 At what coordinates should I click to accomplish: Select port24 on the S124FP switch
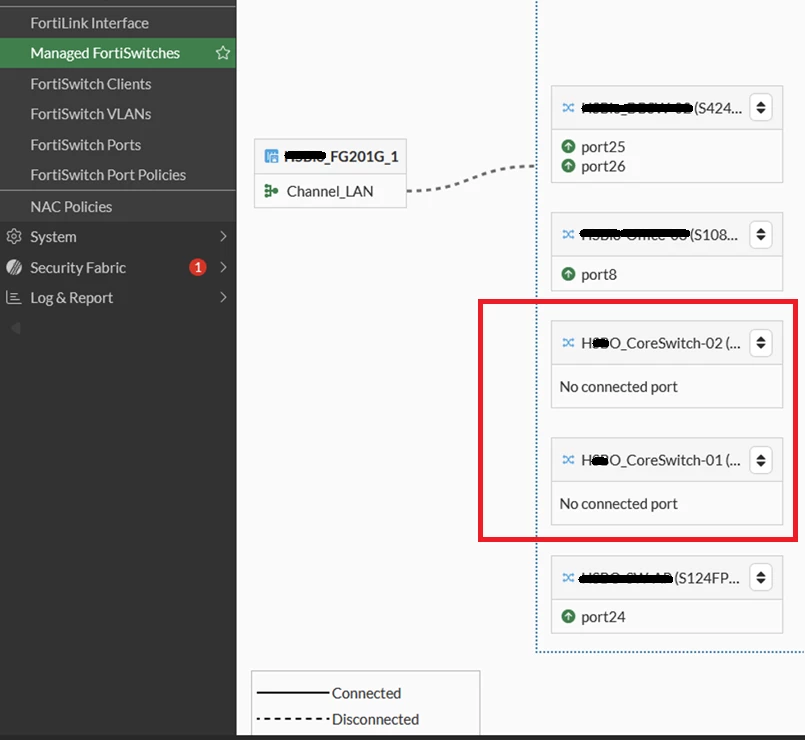(603, 617)
